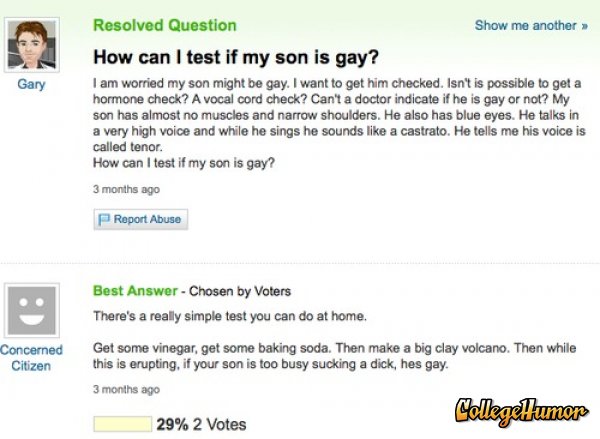The height and width of the screenshot is (439, 600).
Task: Click the 2 Votes count
Action: point(220,424)
